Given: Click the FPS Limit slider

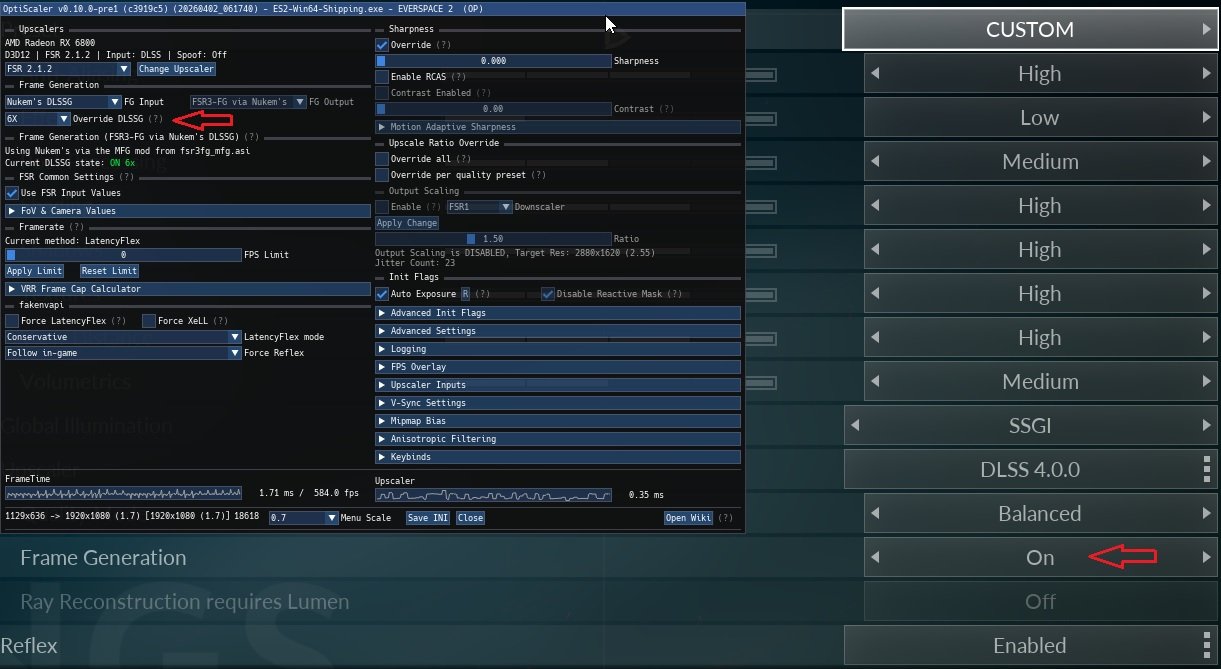Looking at the screenshot, I should click(123, 255).
